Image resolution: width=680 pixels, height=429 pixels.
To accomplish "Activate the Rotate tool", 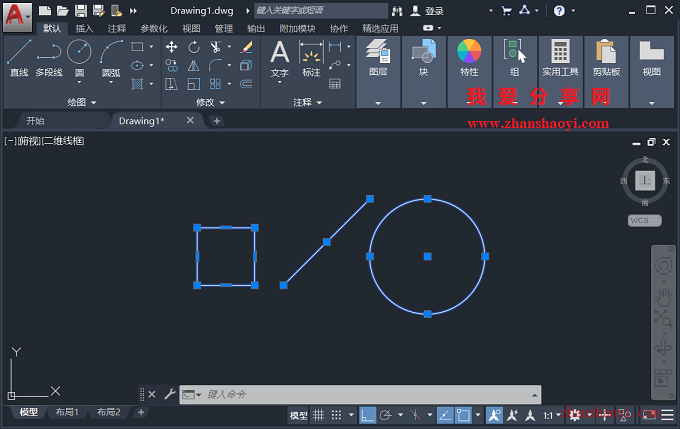I will click(x=193, y=47).
